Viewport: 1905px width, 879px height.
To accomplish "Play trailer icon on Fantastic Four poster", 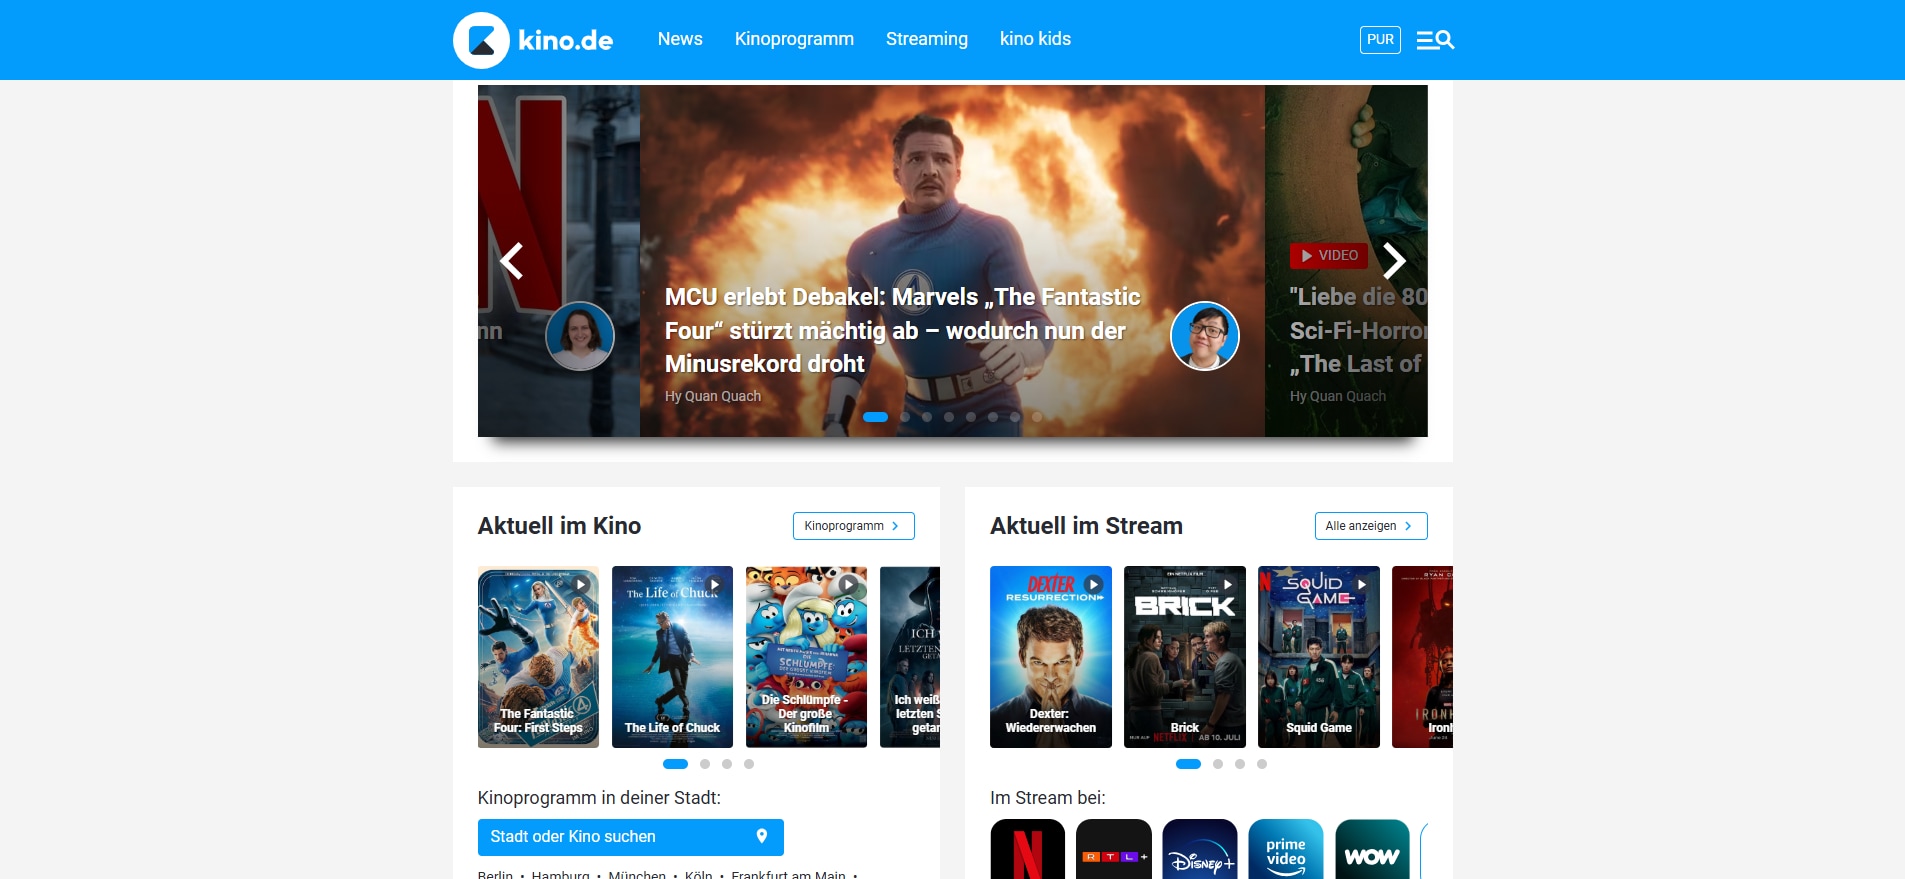I will pyautogui.click(x=581, y=585).
